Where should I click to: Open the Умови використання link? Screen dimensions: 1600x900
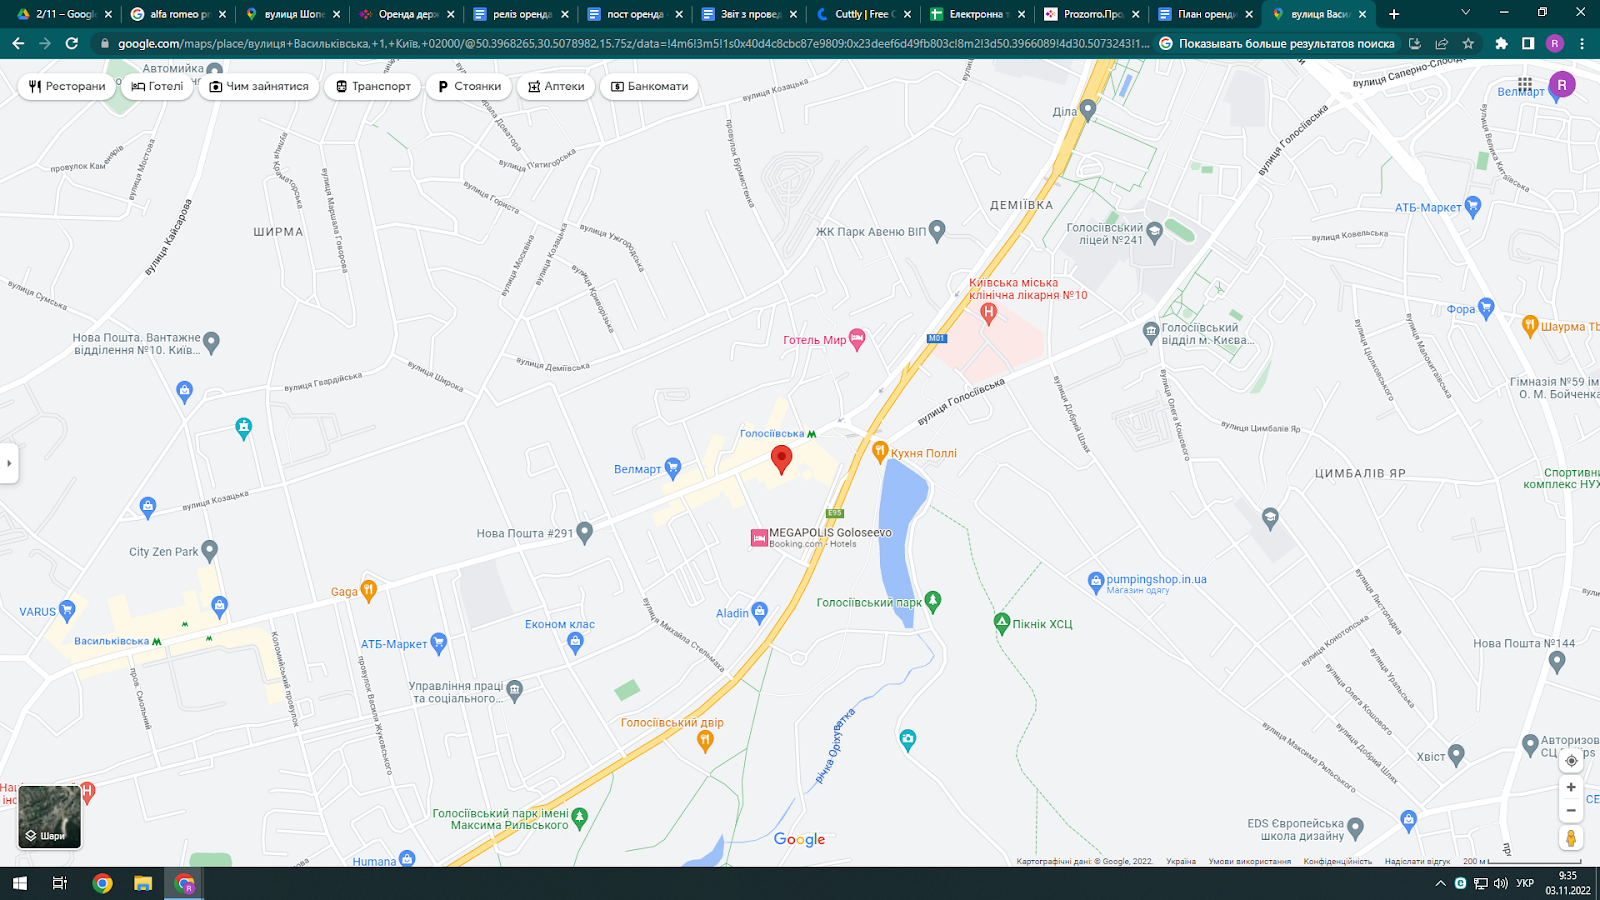click(1249, 861)
